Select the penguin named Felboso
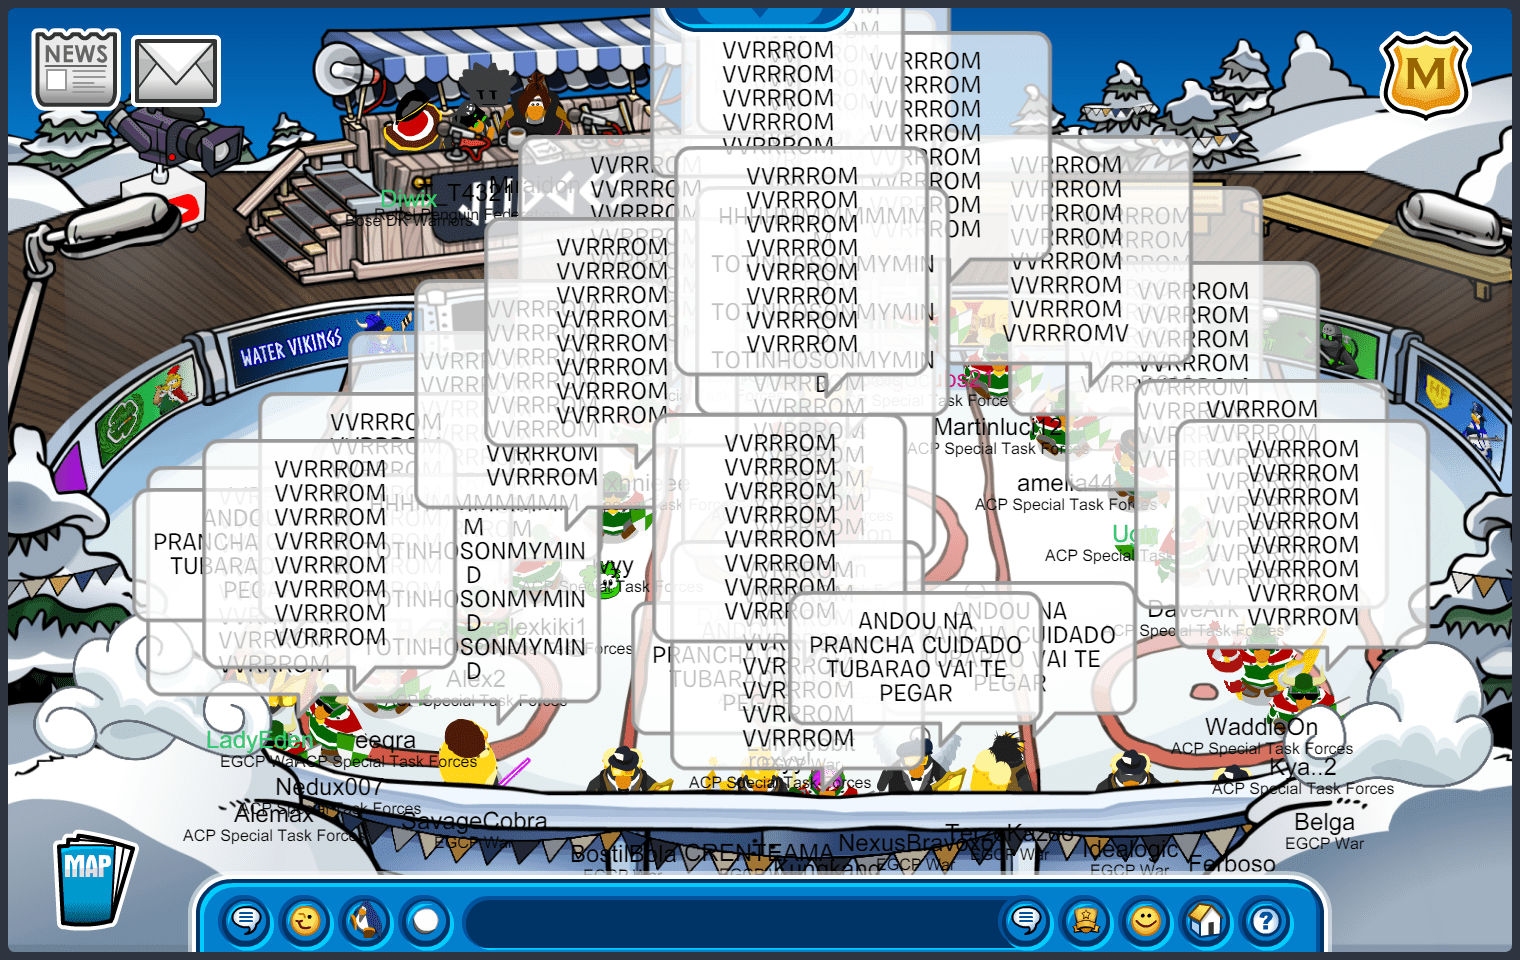Screen dimensions: 1520x960 click(x=1232, y=864)
